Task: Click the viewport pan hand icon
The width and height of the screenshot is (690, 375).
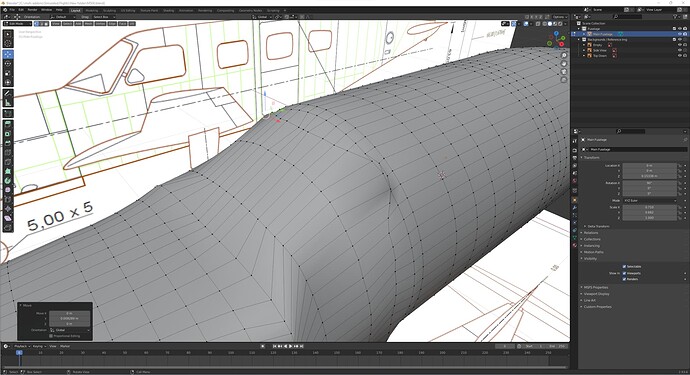Action: (564, 64)
